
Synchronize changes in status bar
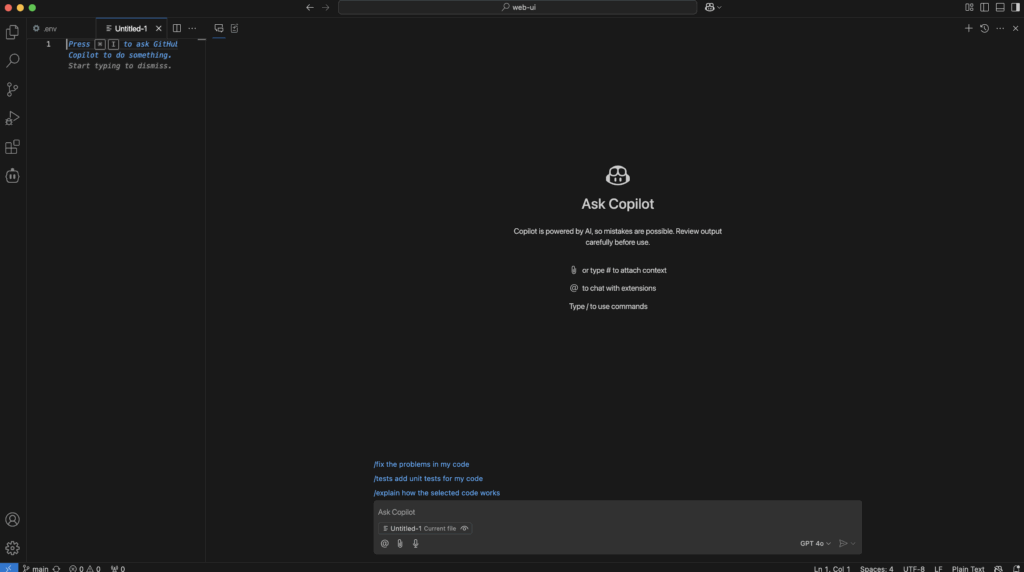click(x=57, y=568)
